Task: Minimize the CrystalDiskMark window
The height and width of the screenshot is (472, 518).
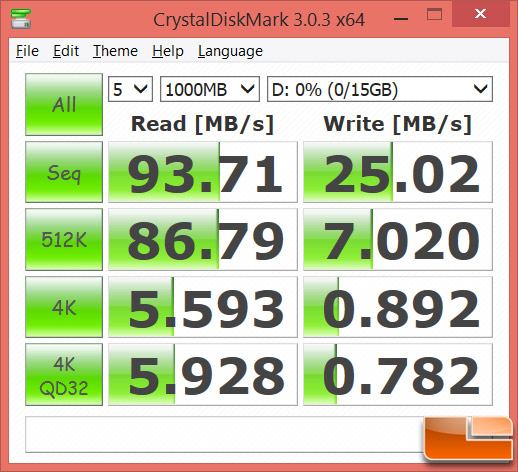Action: click(401, 19)
